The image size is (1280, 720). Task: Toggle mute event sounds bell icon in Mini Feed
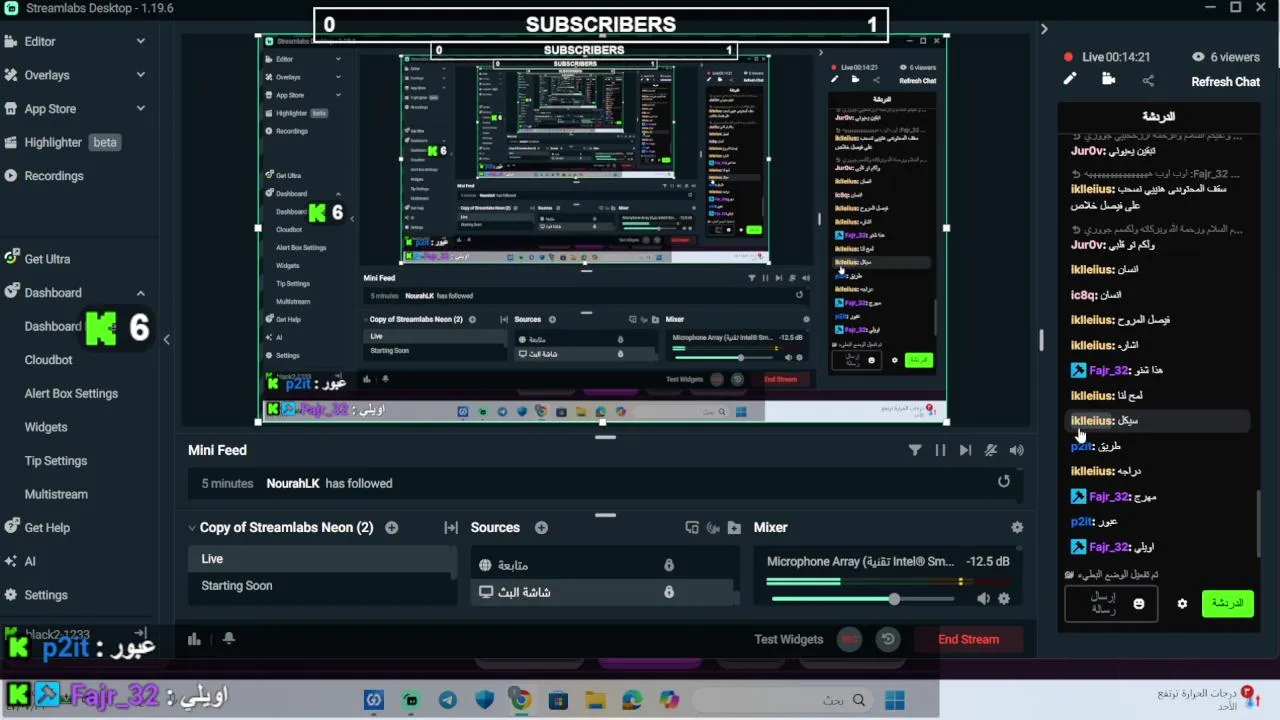(991, 450)
